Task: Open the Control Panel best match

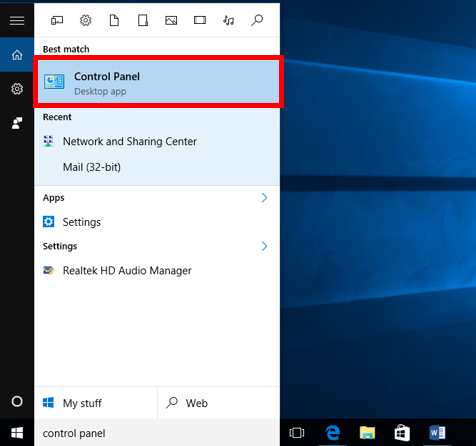Action: click(158, 82)
